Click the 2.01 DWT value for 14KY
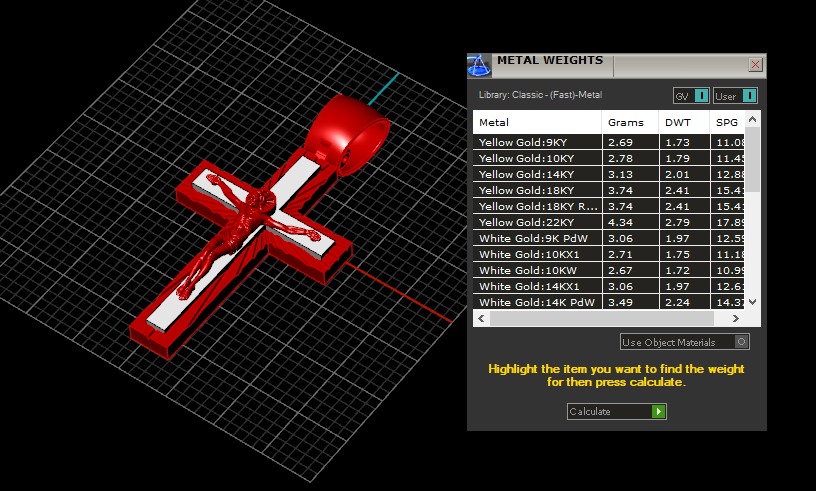This screenshot has height=491, width=816. tap(677, 174)
